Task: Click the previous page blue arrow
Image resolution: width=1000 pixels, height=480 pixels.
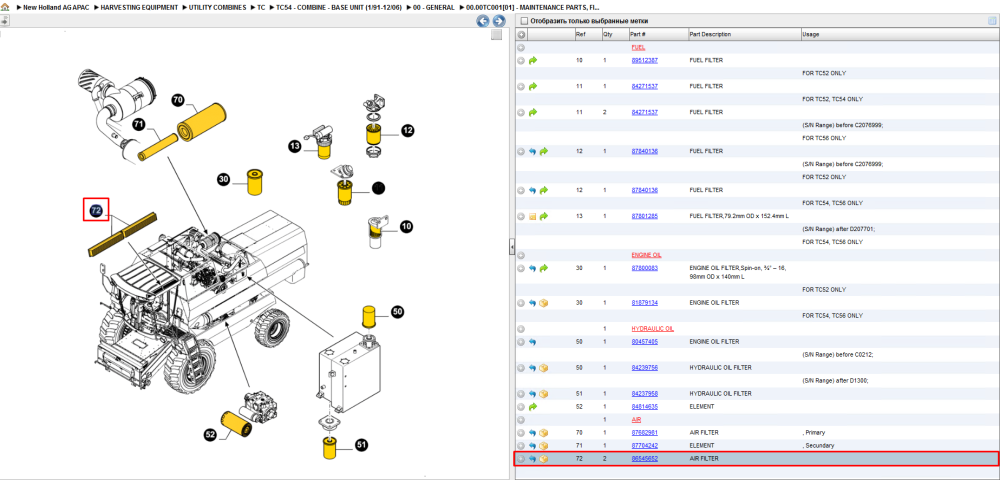Action: 483,21
